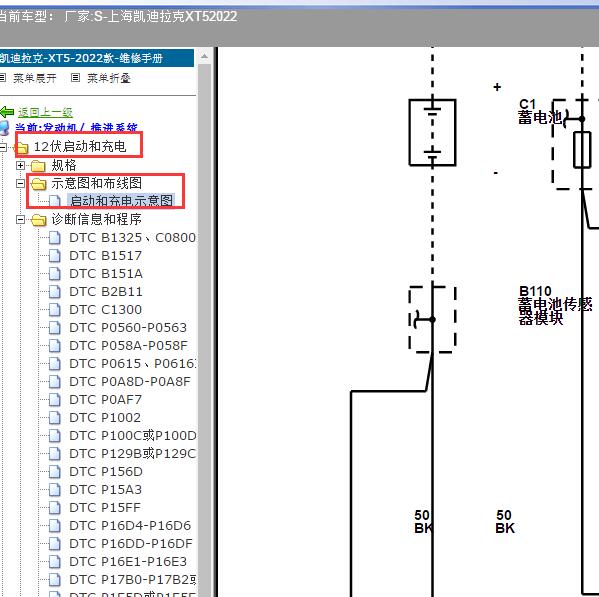The width and height of the screenshot is (599, 597).
Task: Click the battery symbol in wiring diagram
Action: (x=432, y=132)
